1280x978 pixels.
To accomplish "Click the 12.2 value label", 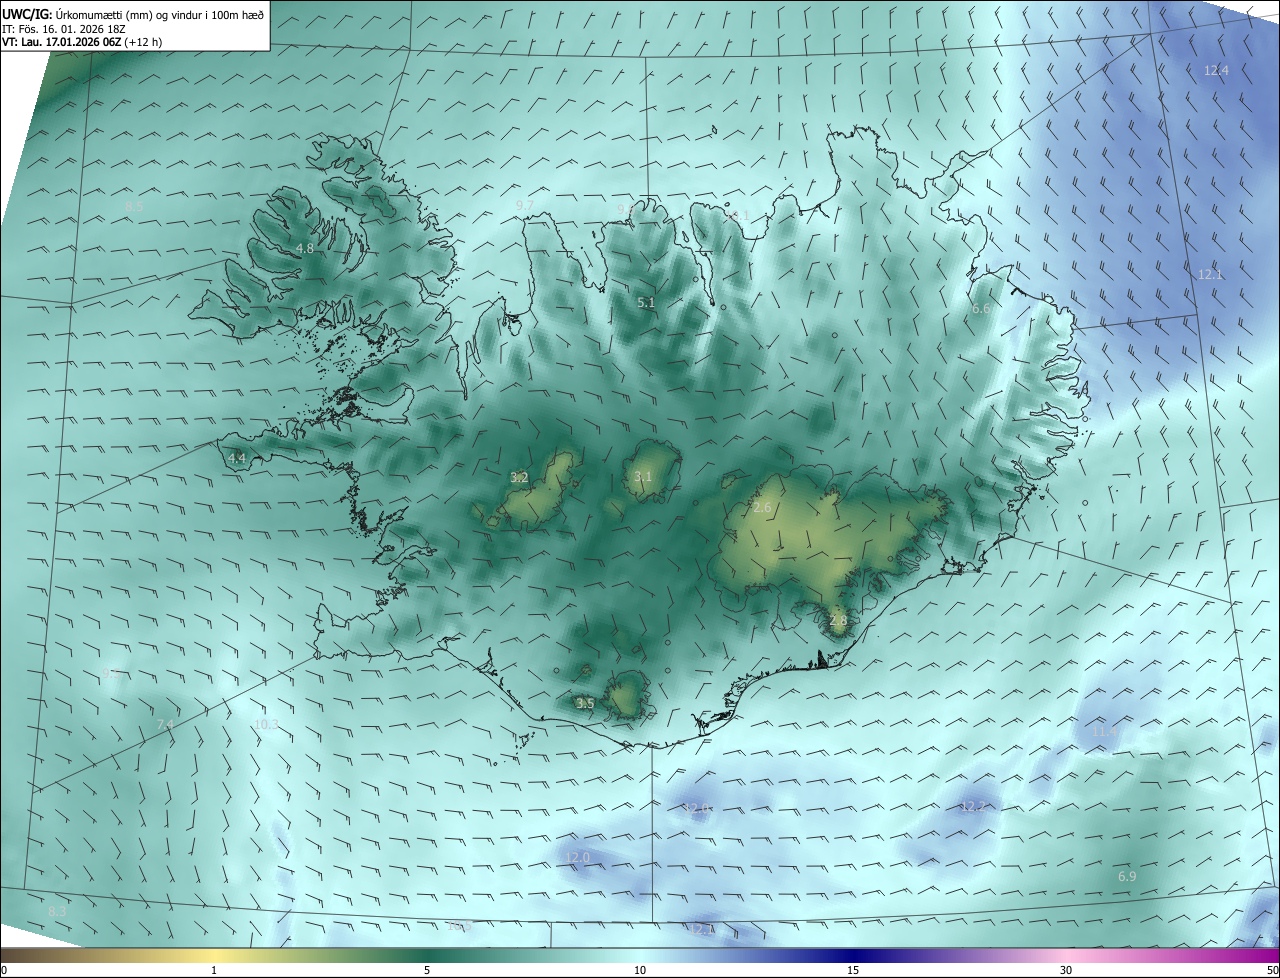I will [x=972, y=806].
